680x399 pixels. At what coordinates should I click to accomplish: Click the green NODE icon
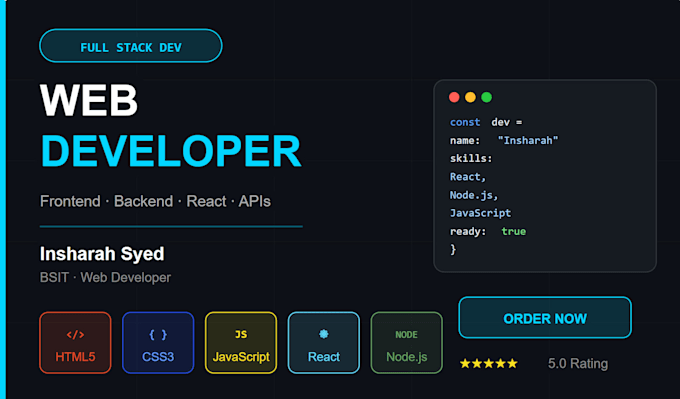click(406, 335)
